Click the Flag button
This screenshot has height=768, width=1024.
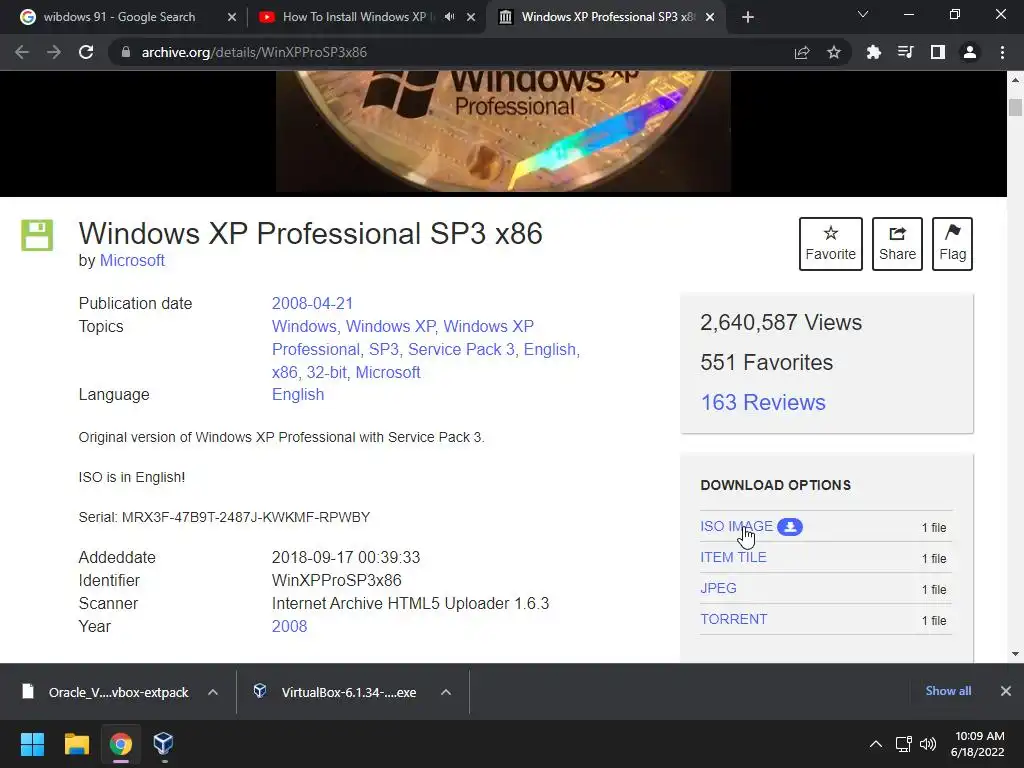[952, 244]
